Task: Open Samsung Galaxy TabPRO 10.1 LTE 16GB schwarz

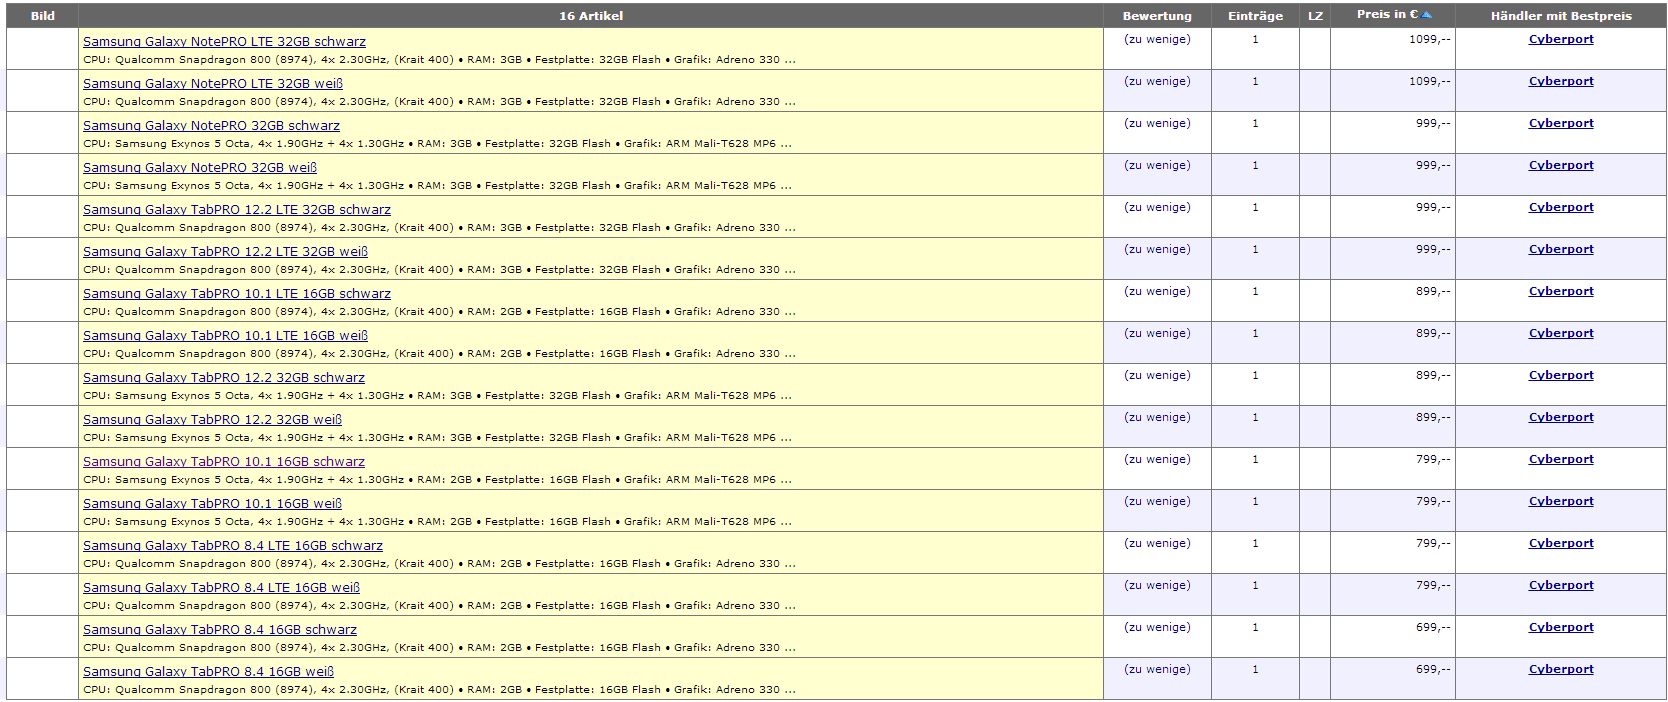Action: [237, 294]
